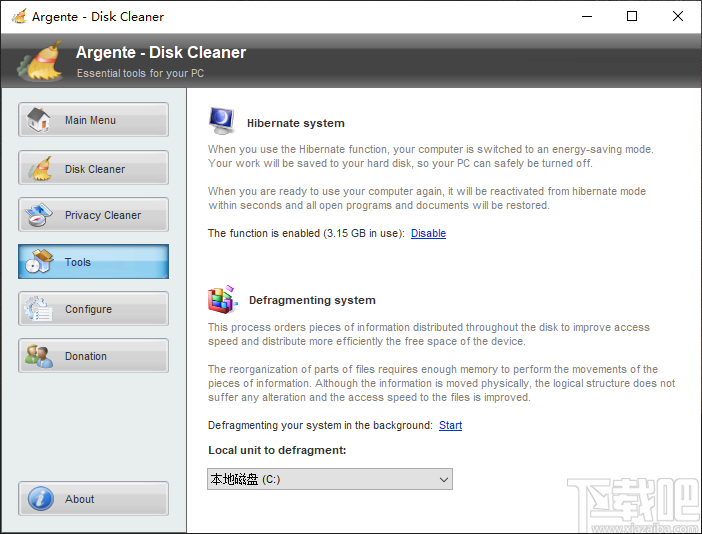Maximize the Argente window
Screen dimensions: 702x534
pos(632,17)
